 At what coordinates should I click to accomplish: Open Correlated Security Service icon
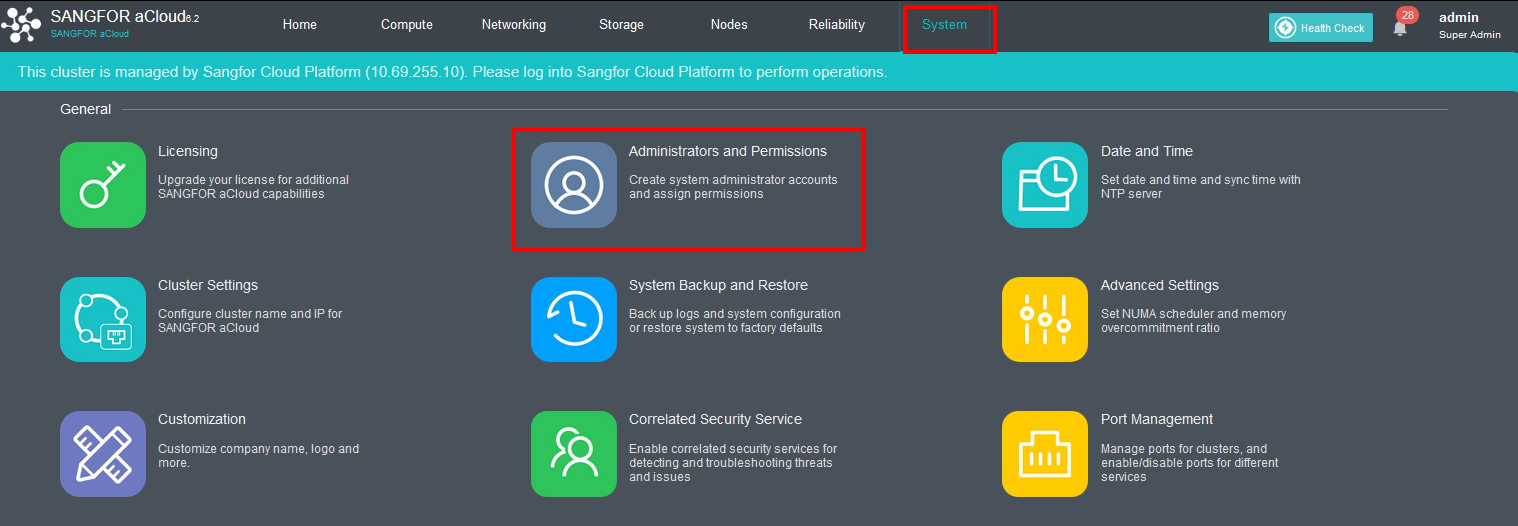(x=574, y=454)
